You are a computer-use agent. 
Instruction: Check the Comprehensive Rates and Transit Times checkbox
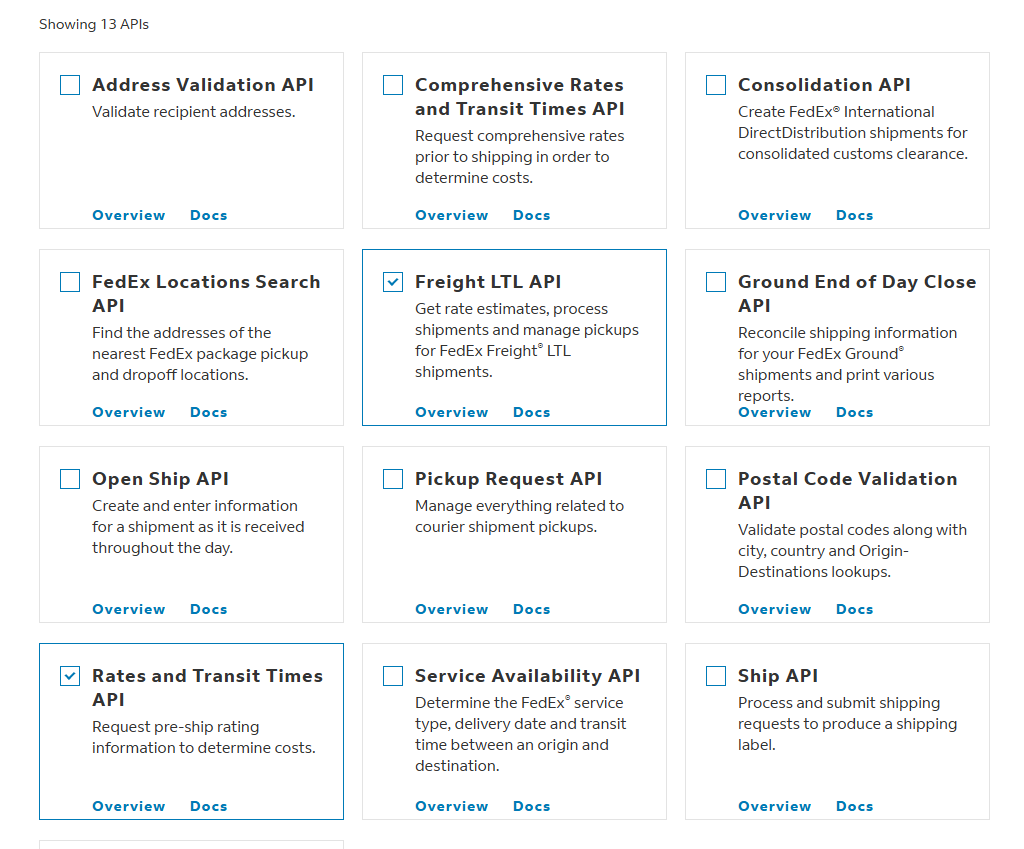coord(393,85)
